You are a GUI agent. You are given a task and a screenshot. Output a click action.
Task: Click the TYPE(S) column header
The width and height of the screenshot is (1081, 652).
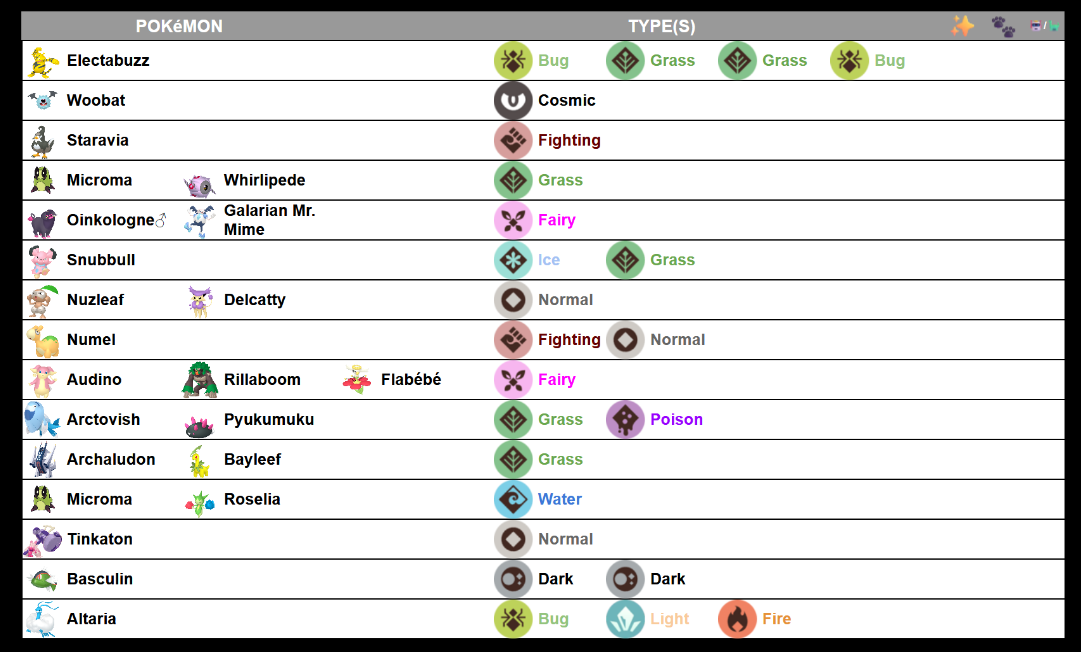coord(662,26)
